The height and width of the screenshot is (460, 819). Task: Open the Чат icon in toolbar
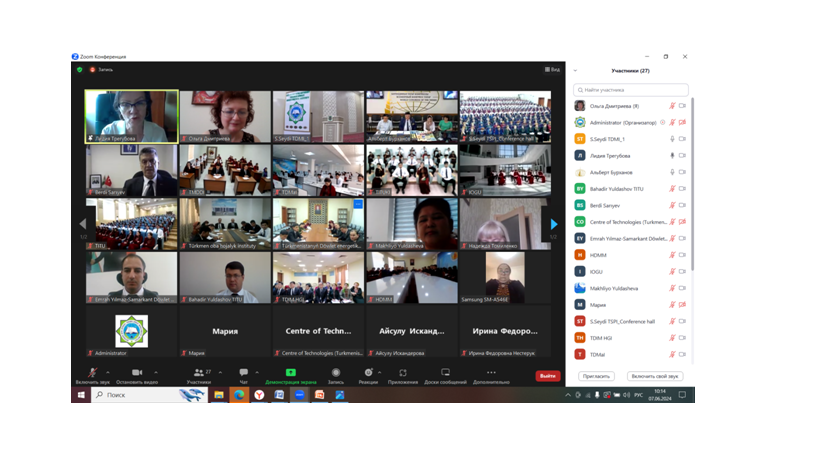pos(243,372)
